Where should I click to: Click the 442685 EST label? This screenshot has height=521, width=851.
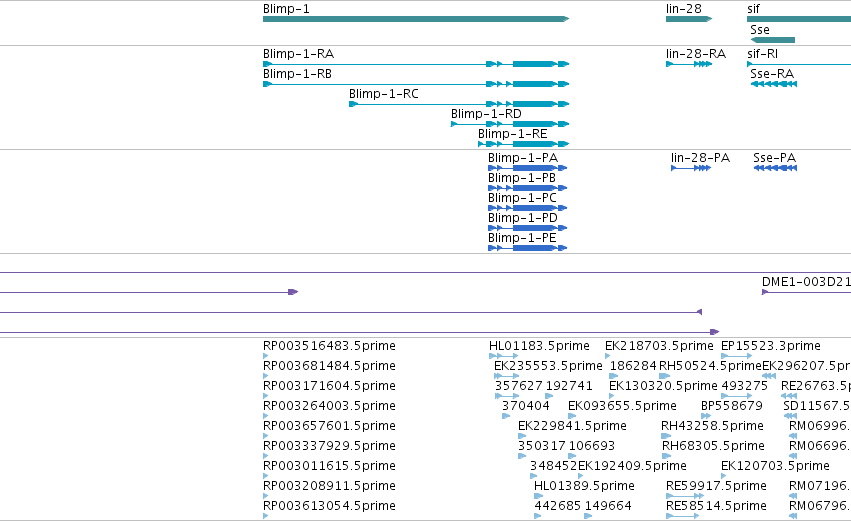(558, 507)
